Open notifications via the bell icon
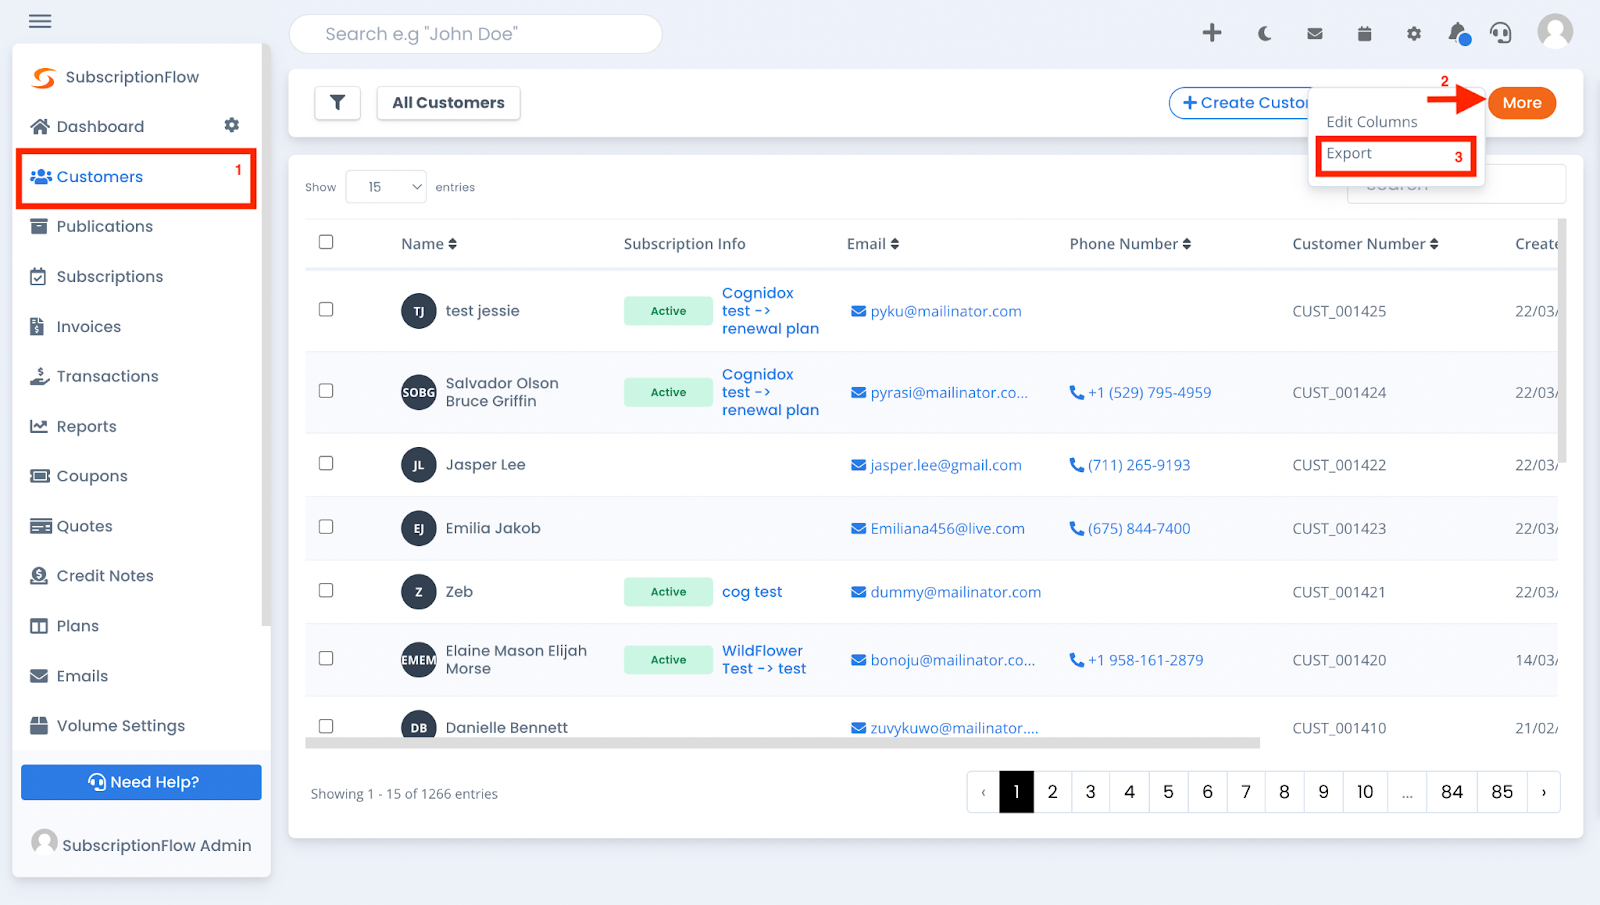Screen dimensions: 1600x905 1456,33
